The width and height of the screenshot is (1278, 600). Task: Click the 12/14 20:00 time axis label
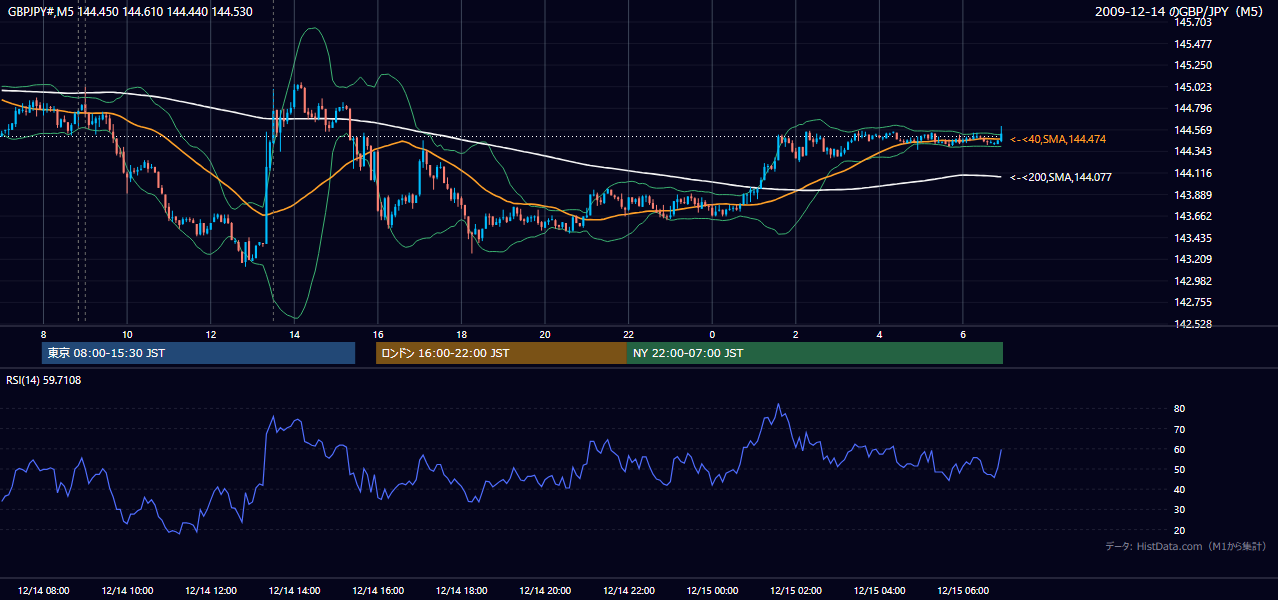pos(545,590)
